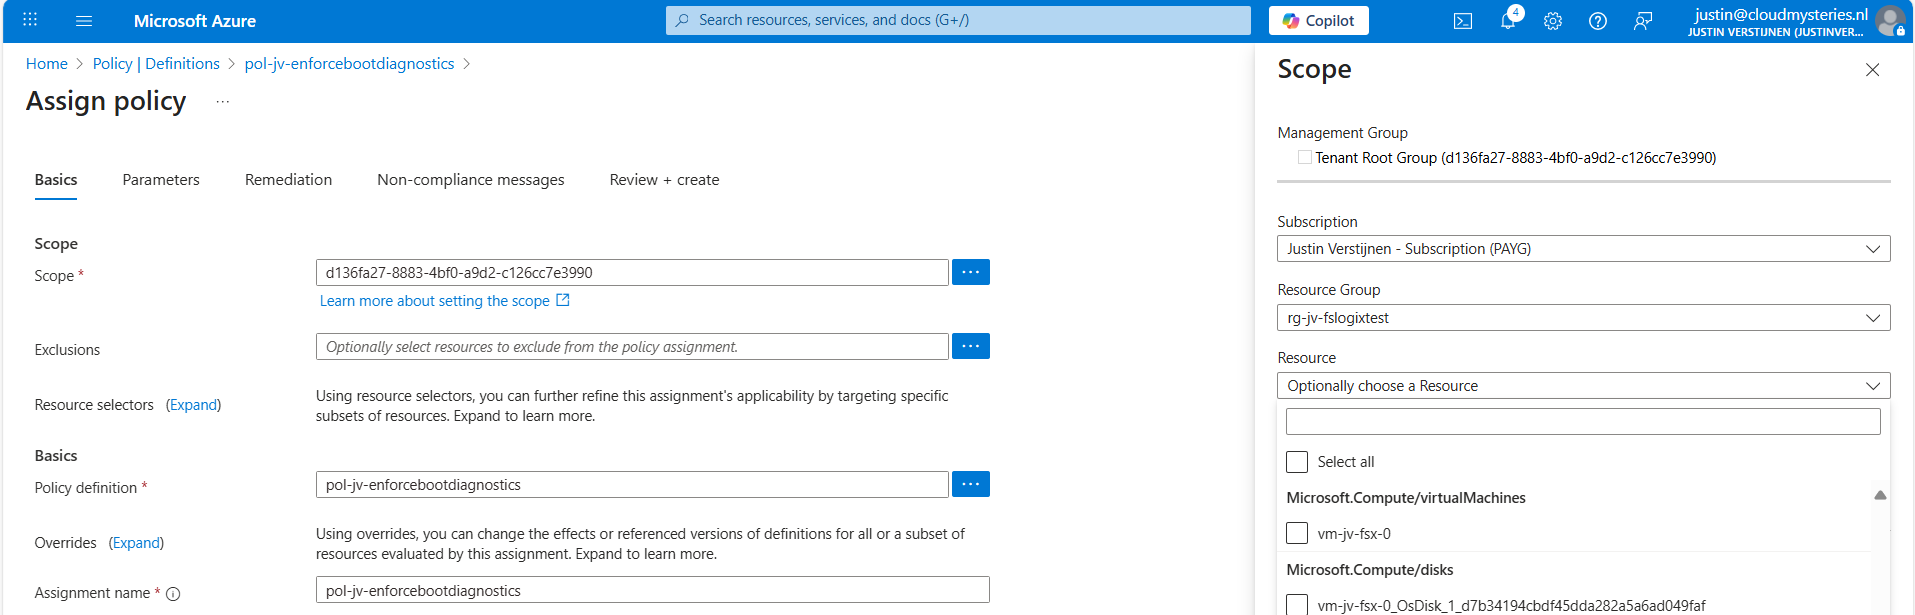The image size is (1915, 615).
Task: Click the scope picker ellipsis button
Action: tap(970, 272)
